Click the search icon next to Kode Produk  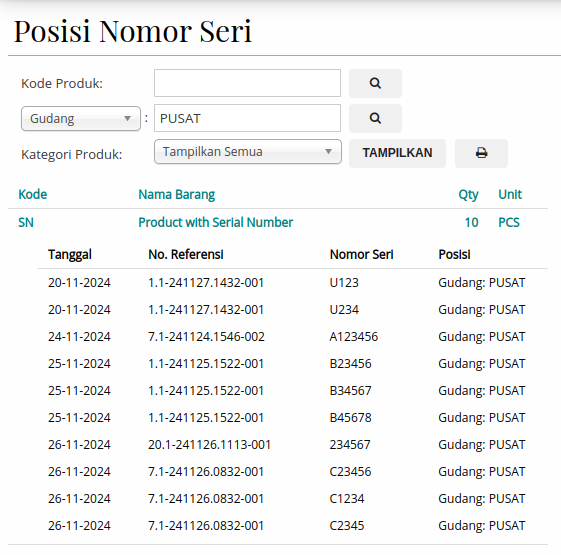pos(375,83)
